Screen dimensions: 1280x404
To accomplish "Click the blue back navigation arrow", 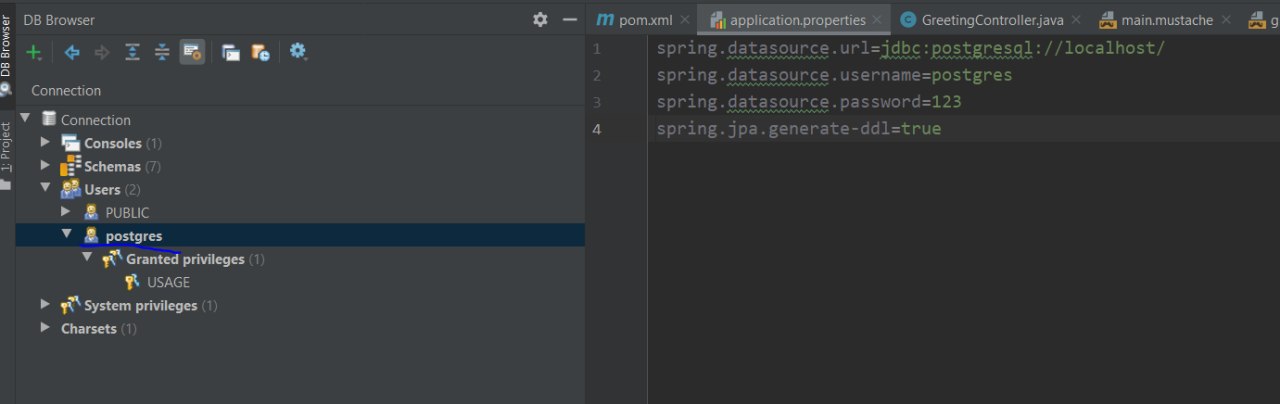I will [72, 52].
